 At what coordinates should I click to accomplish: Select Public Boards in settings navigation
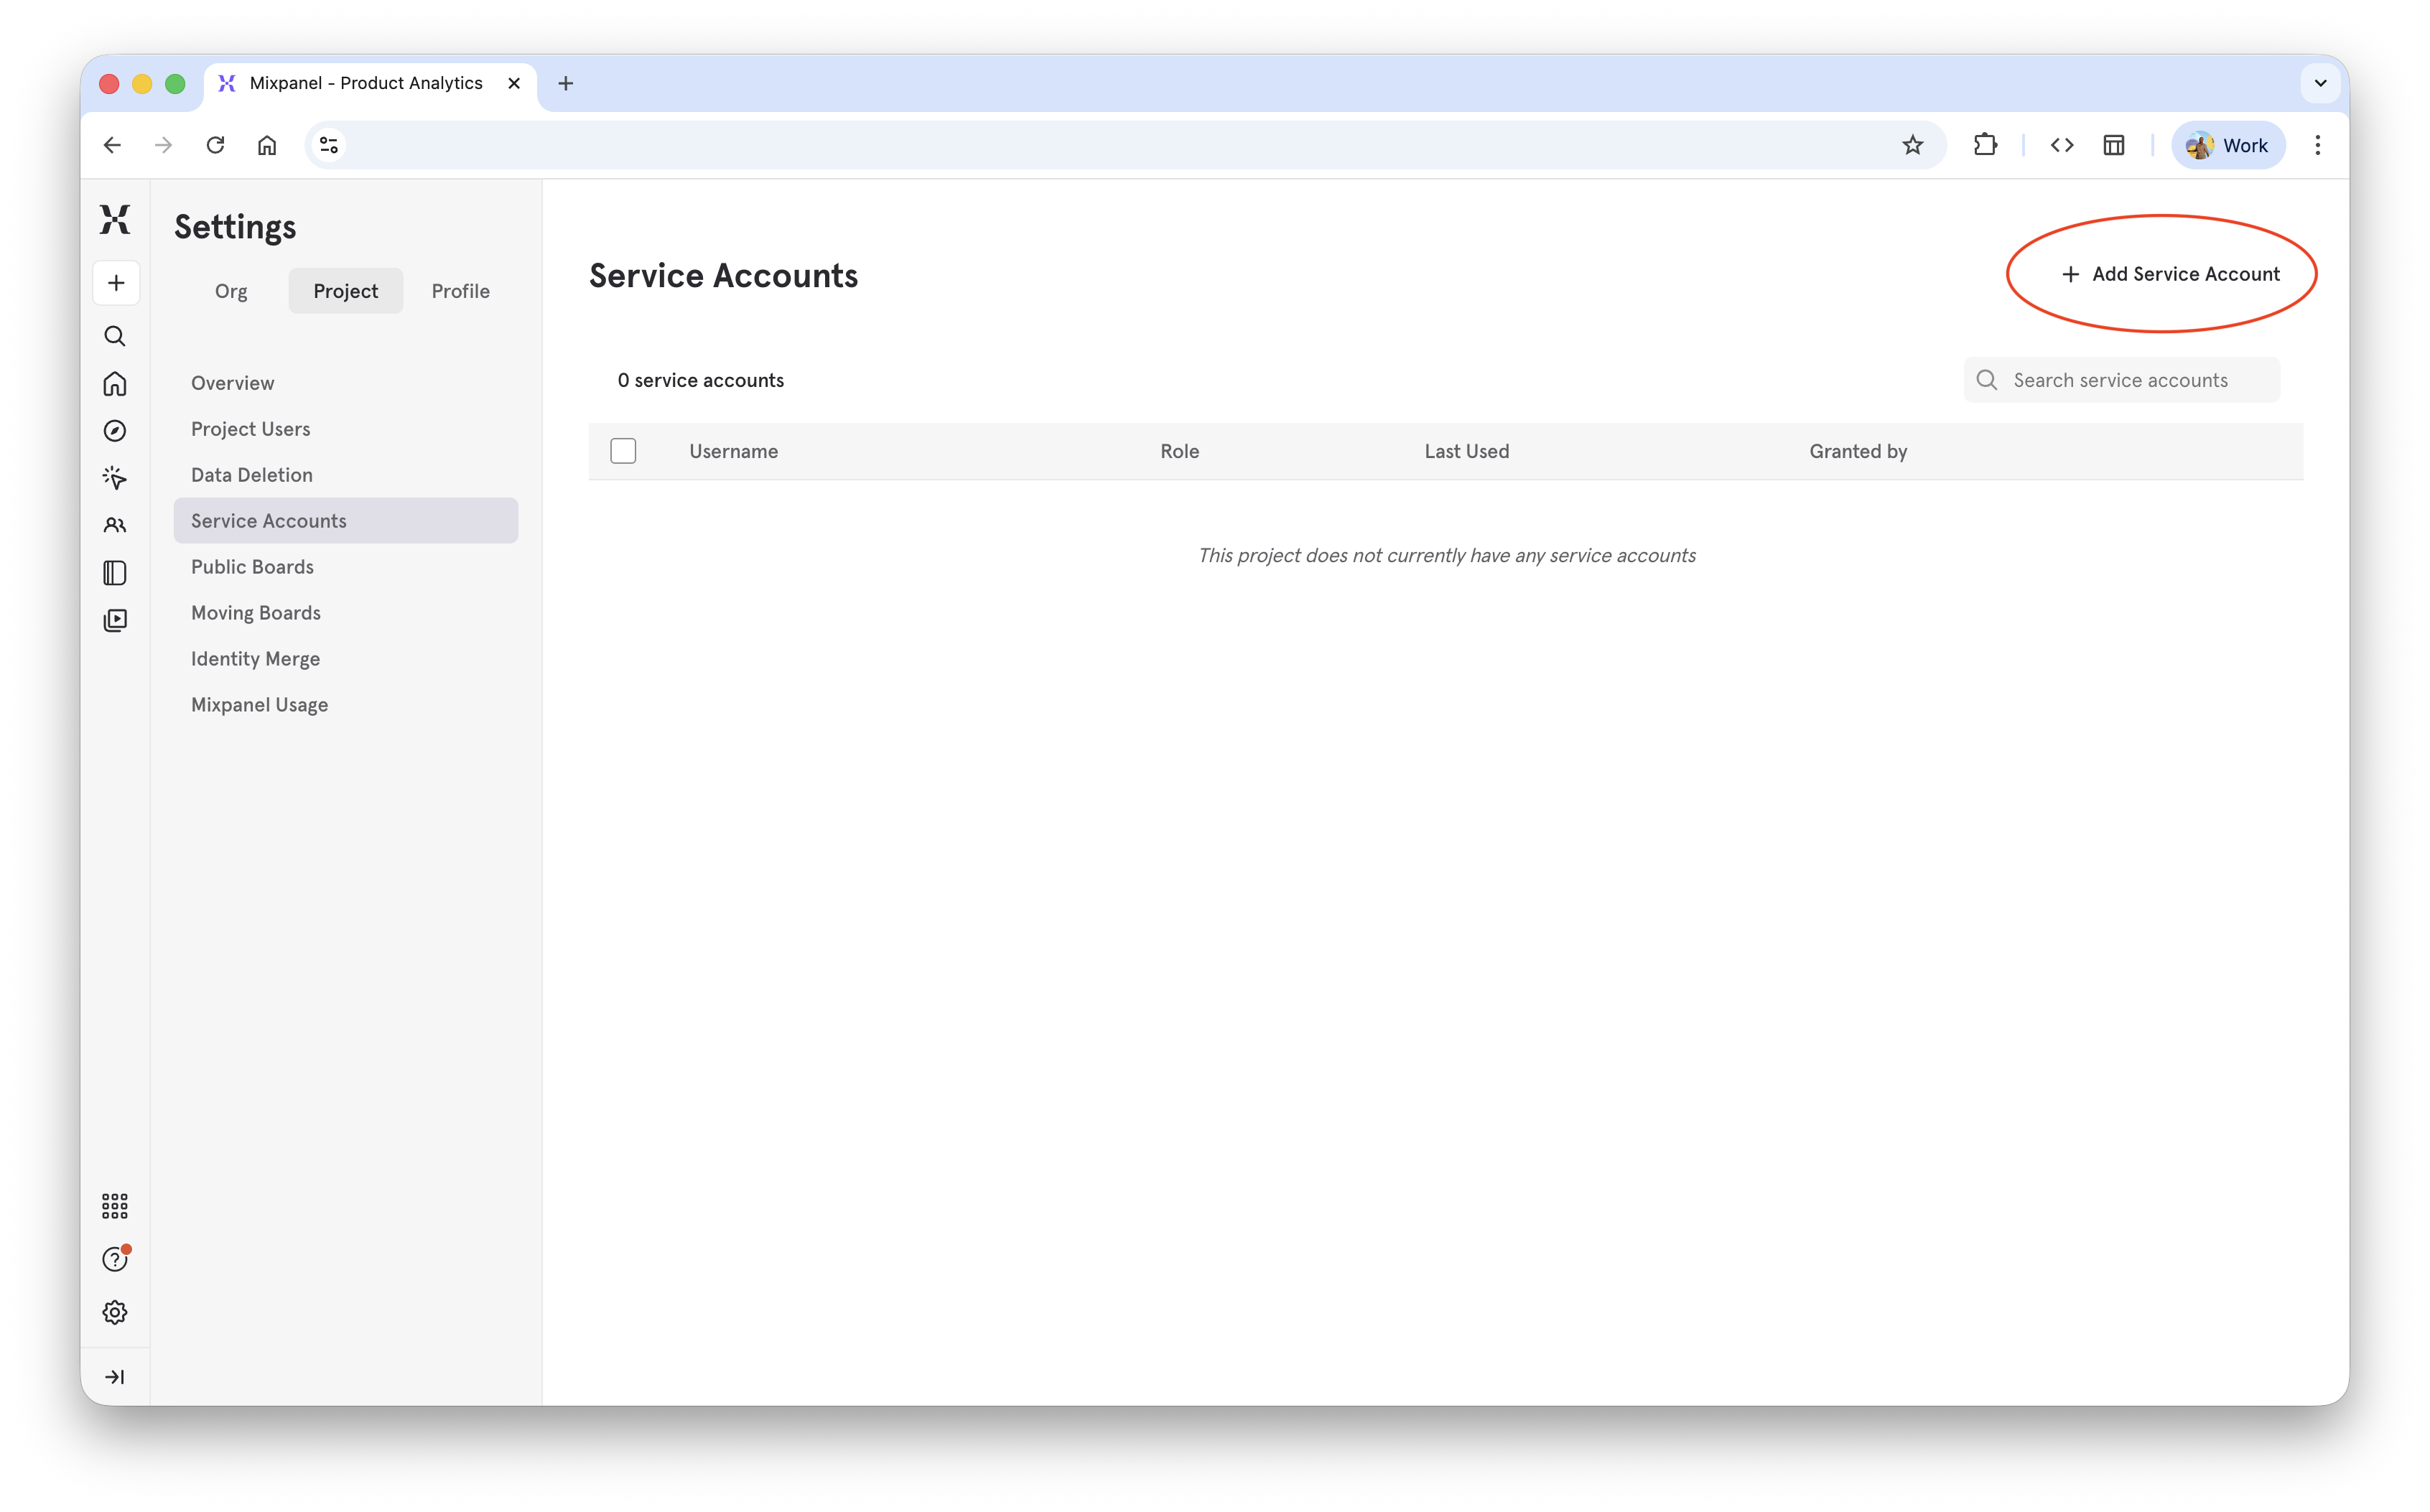252,566
